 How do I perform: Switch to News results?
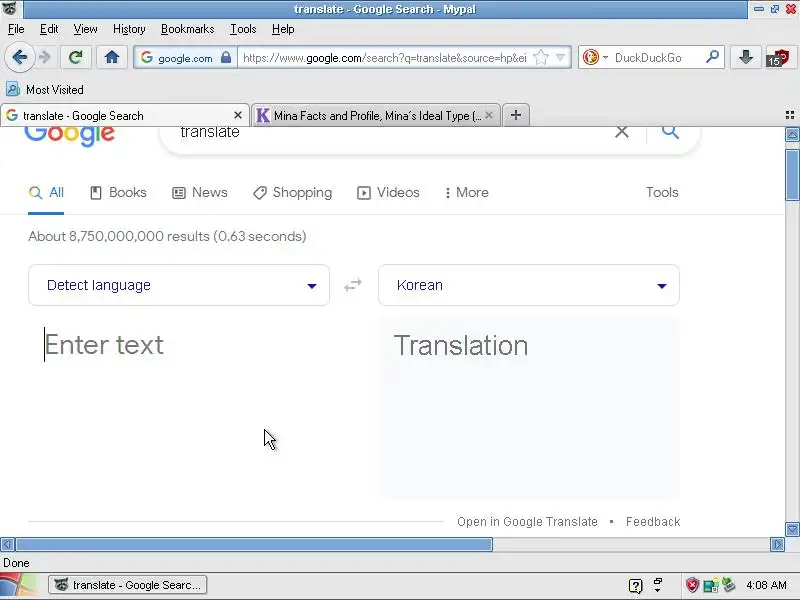(200, 193)
